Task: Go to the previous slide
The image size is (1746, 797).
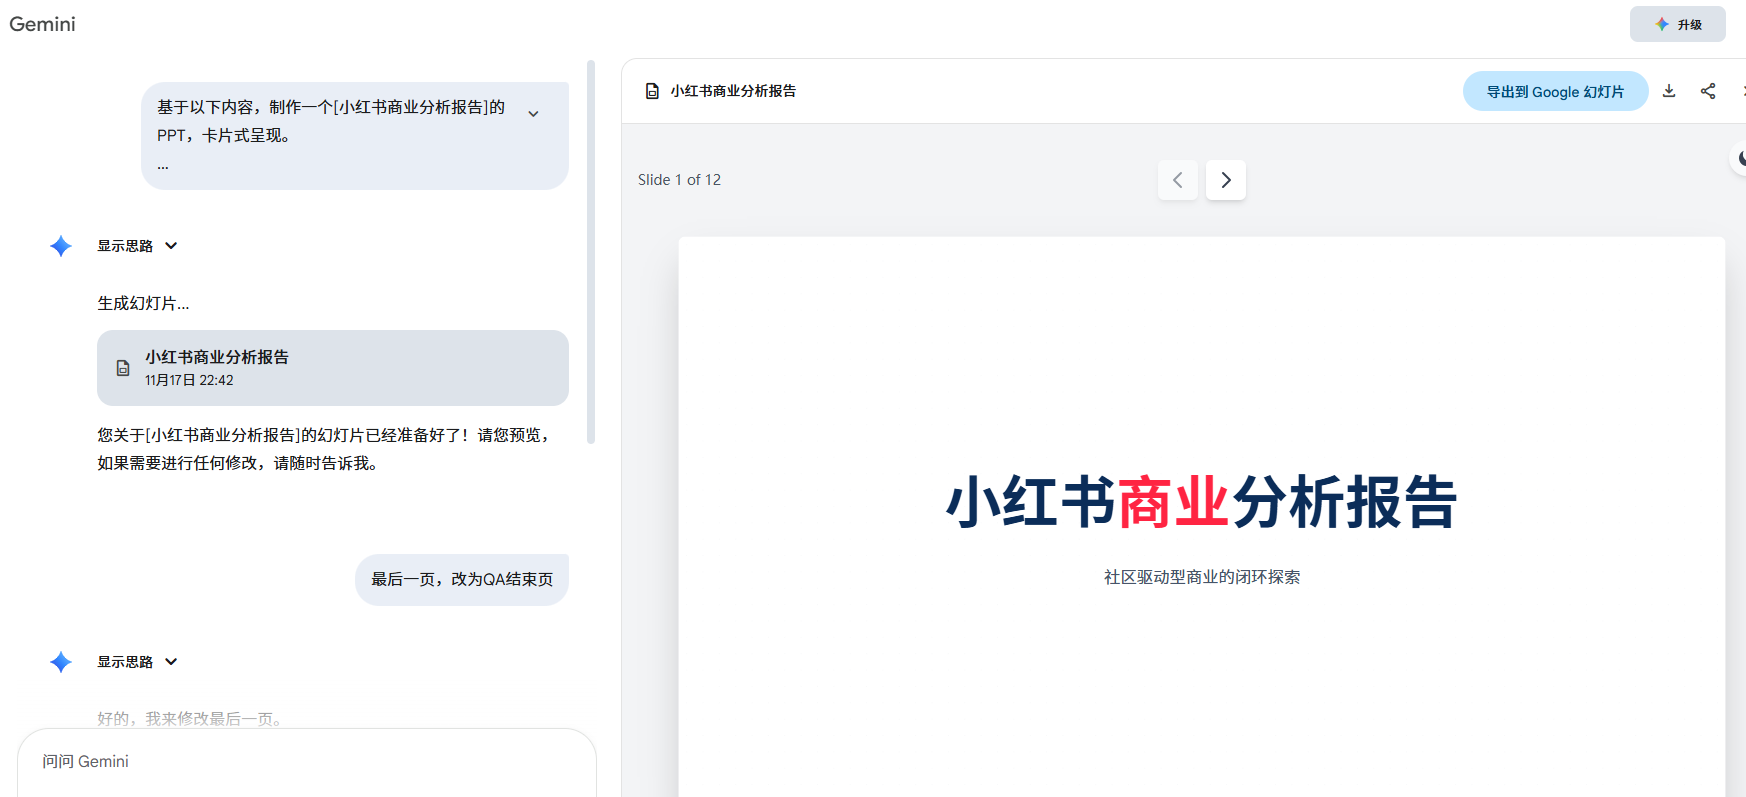Action: pos(1178,180)
